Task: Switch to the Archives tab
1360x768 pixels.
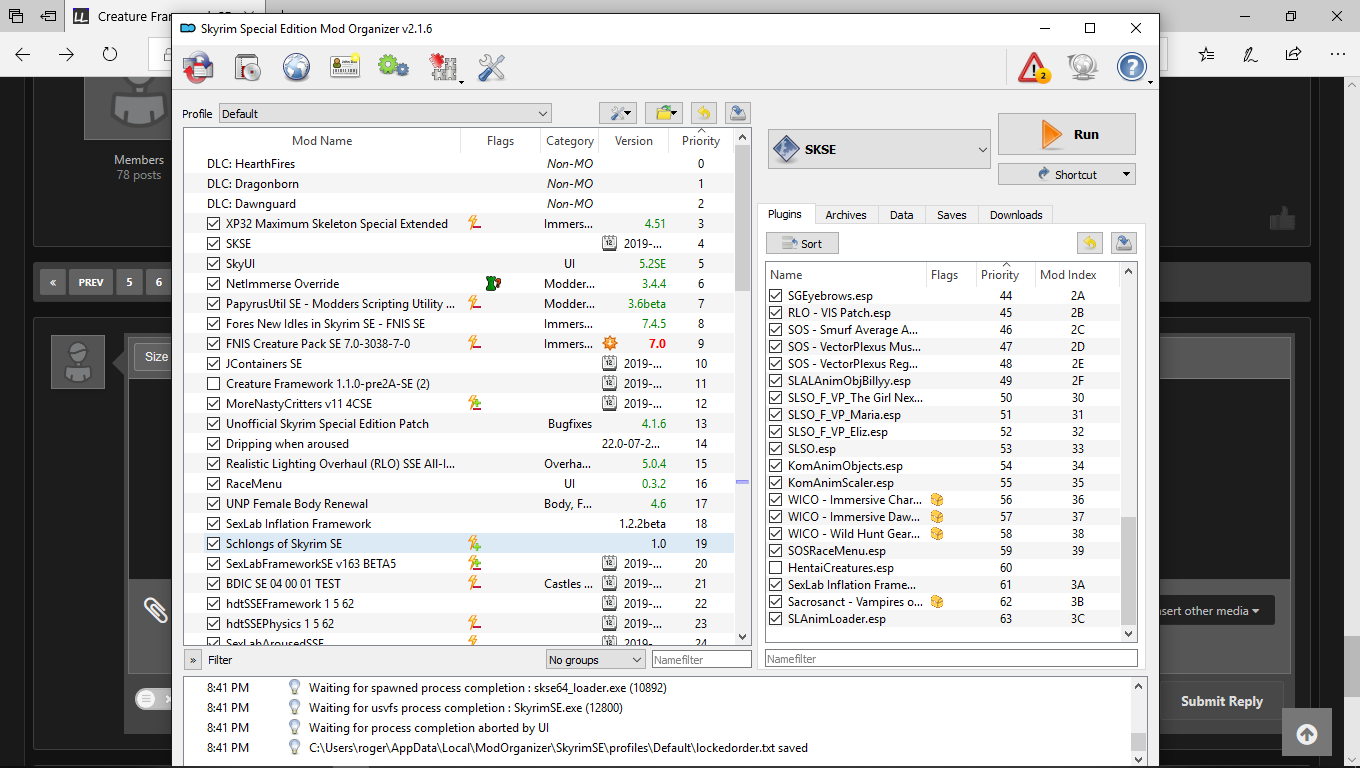Action: pos(846,215)
